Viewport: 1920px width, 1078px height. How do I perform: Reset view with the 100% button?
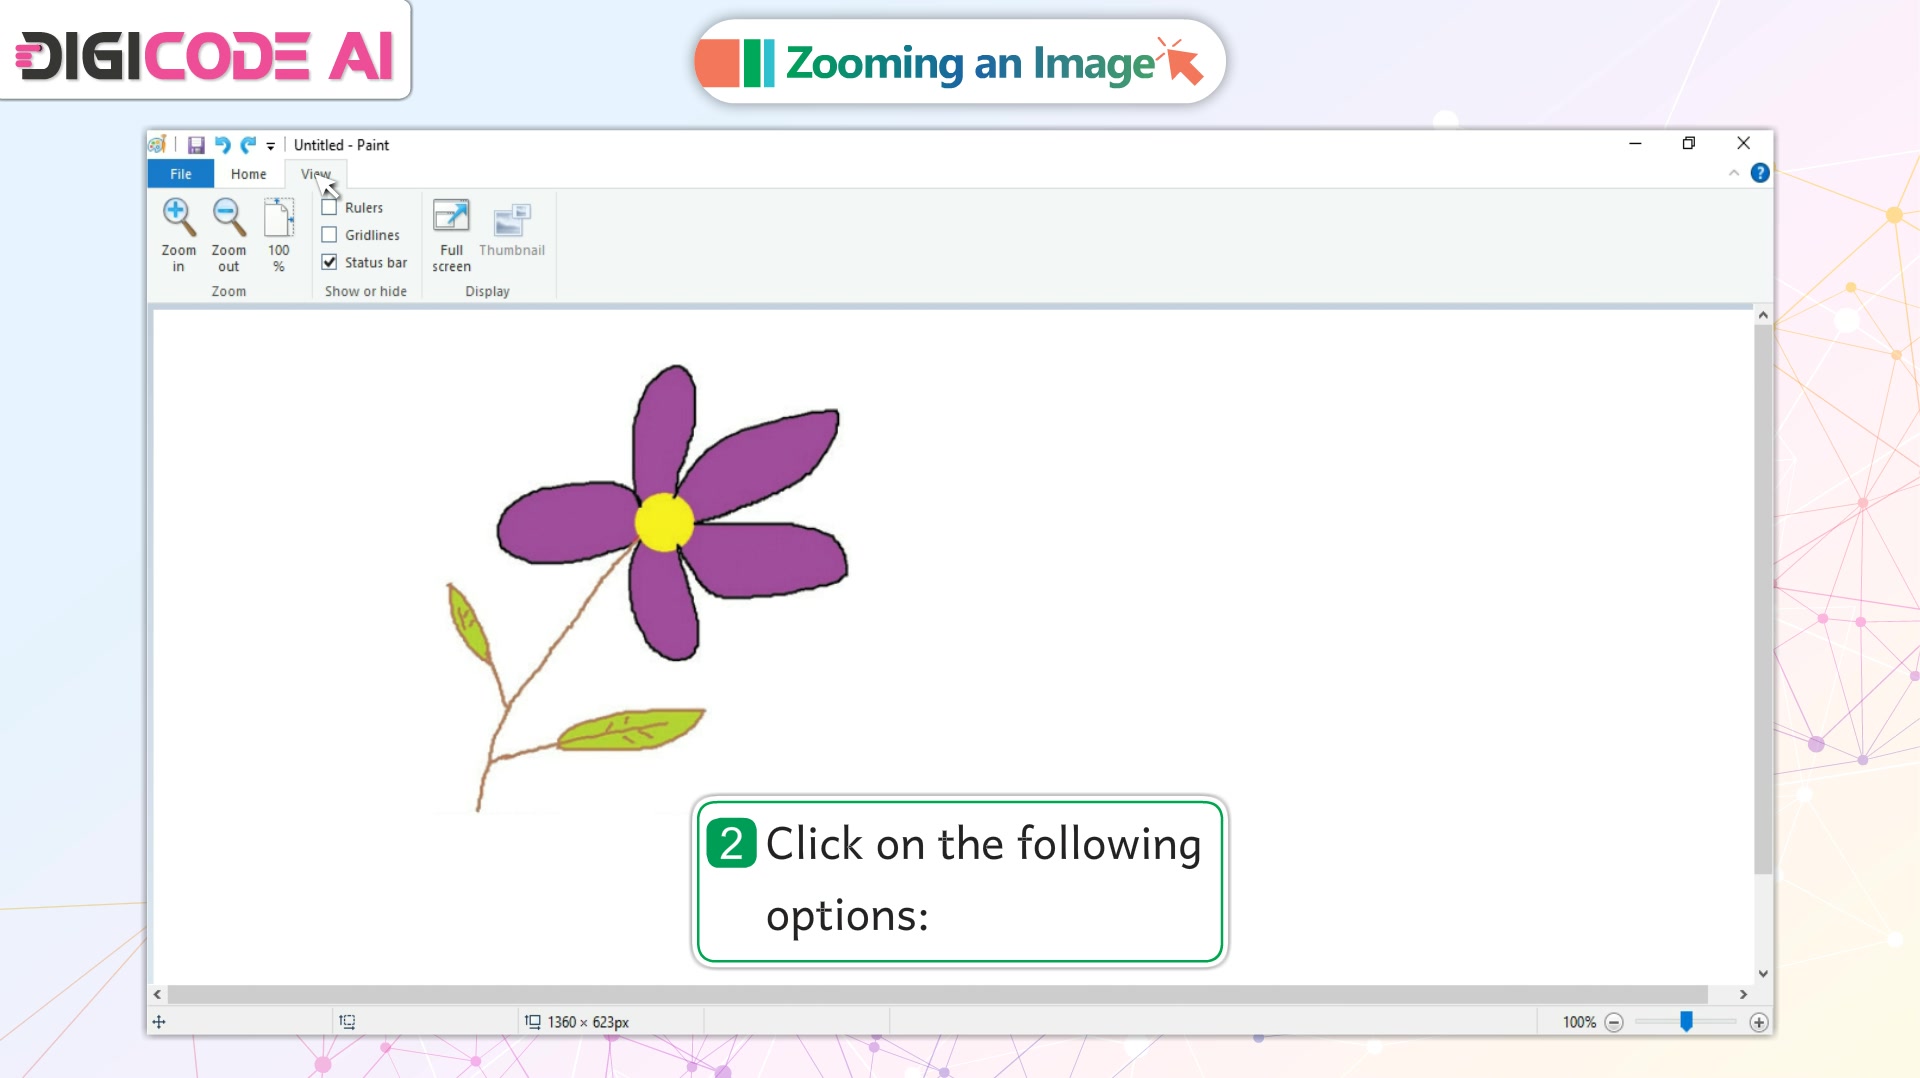tap(279, 234)
